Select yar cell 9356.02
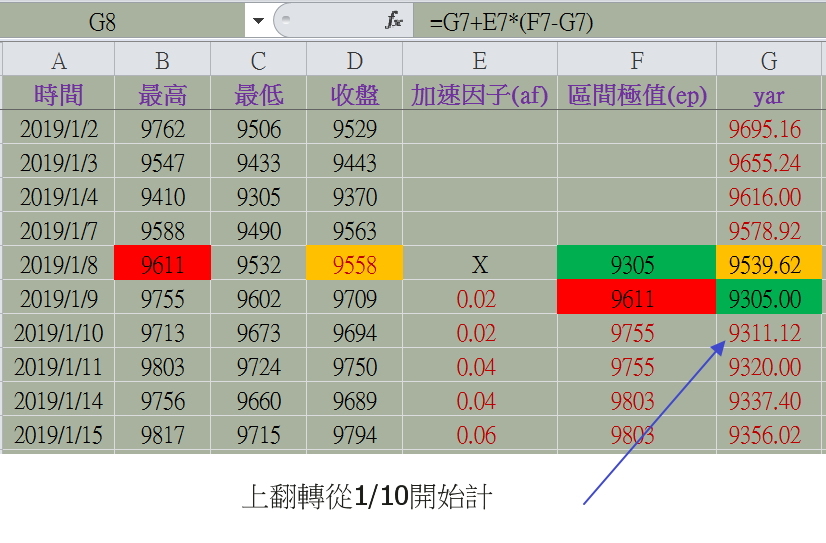This screenshot has width=826, height=543. (x=769, y=434)
